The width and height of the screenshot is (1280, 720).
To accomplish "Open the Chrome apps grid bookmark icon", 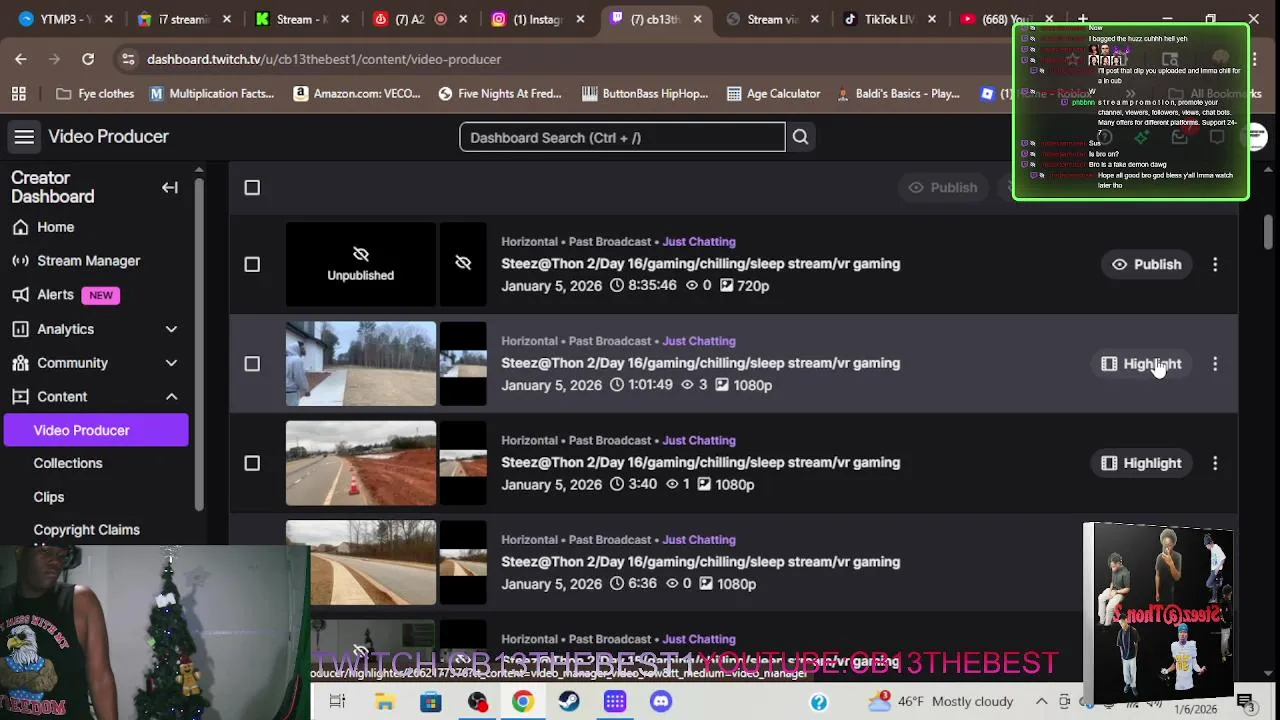I will [x=19, y=94].
